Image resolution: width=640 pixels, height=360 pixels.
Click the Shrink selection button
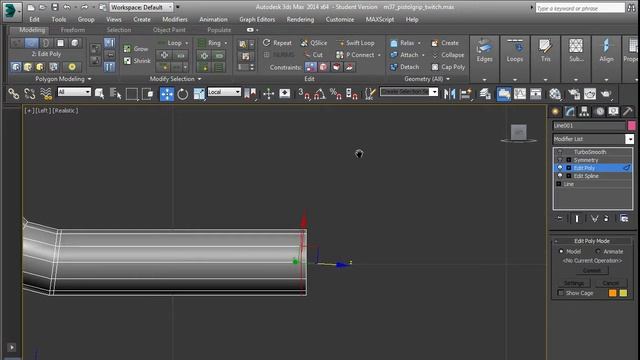tap(137, 61)
